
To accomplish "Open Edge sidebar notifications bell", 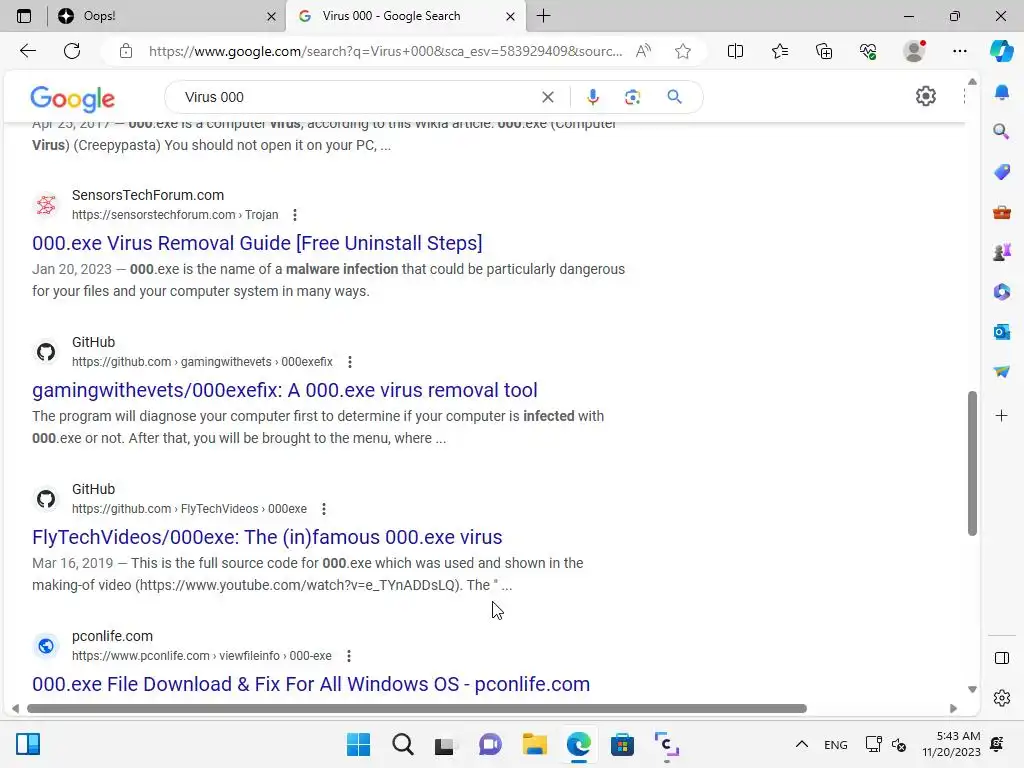I will (1002, 92).
